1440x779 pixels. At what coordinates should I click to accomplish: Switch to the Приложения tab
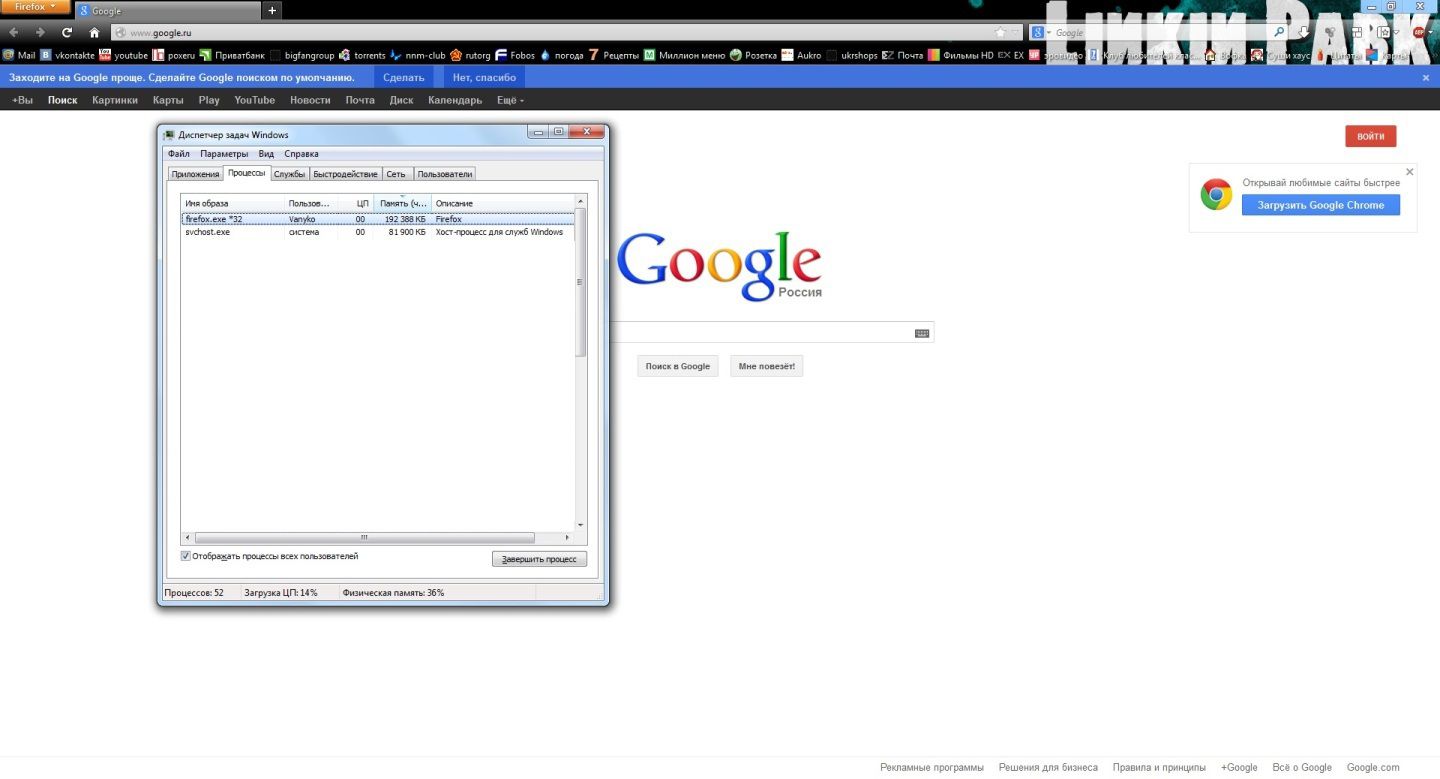point(195,174)
